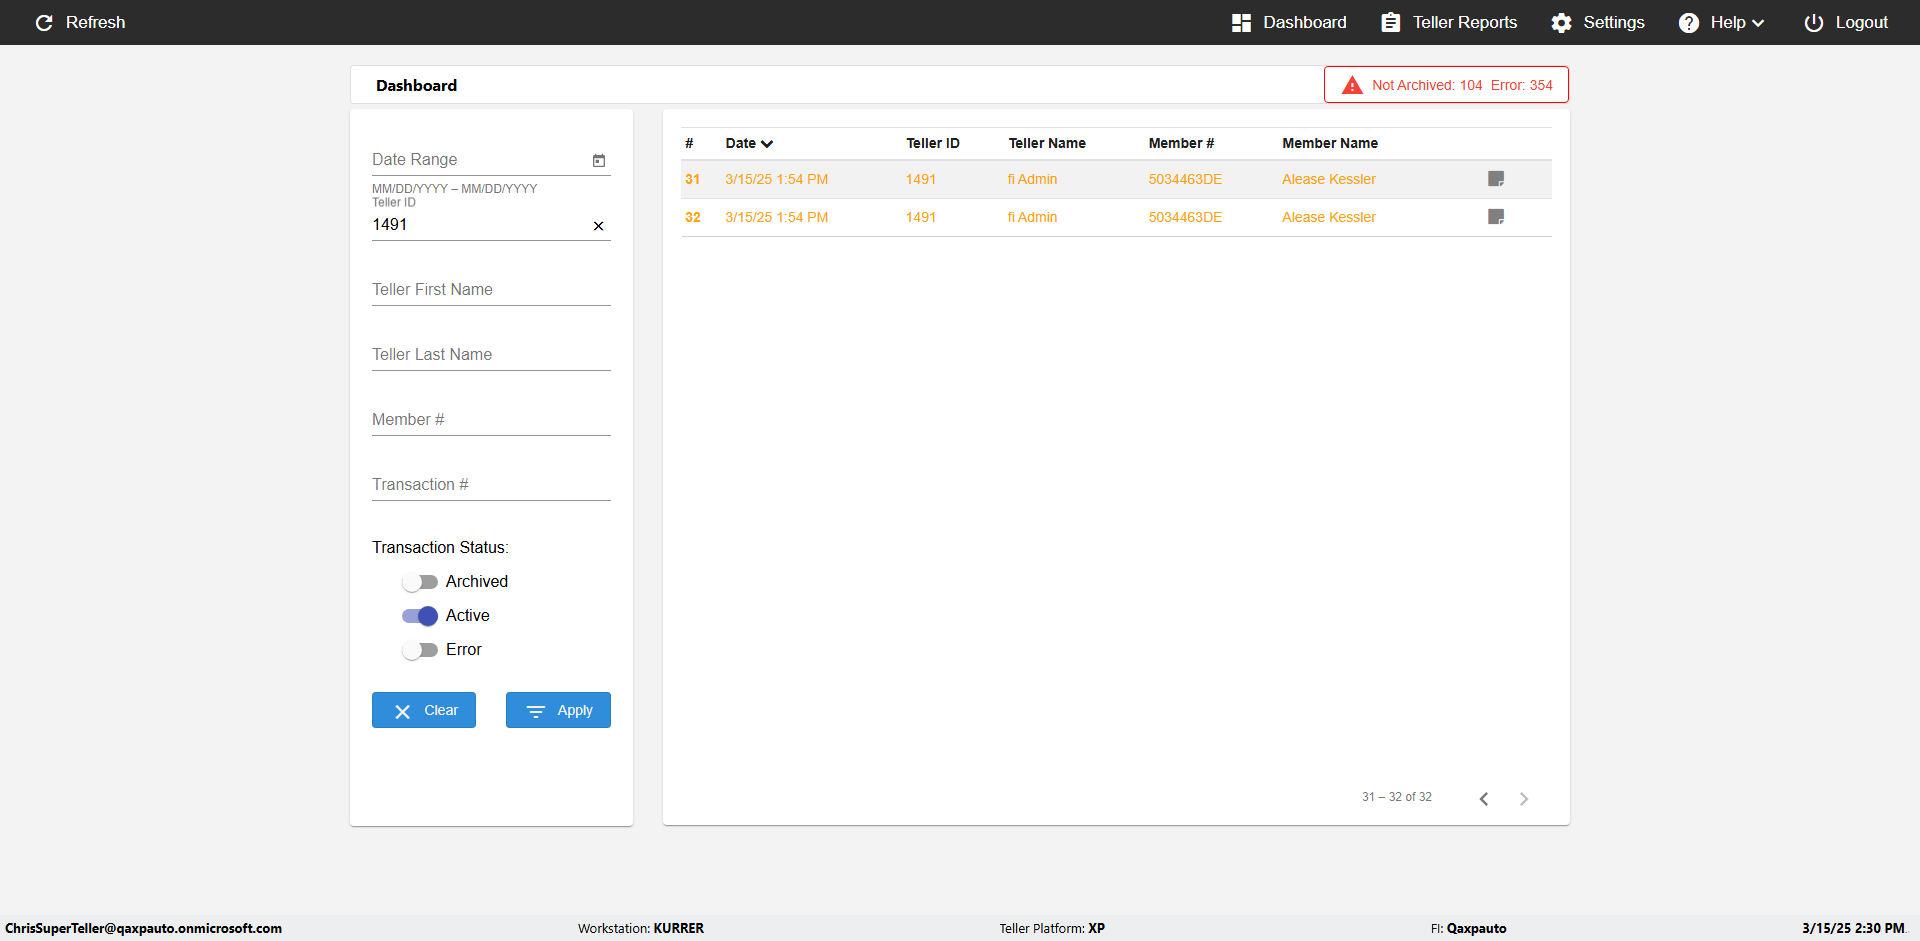This screenshot has height=941, width=1920.
Task: Click the Member Name column header
Action: pyautogui.click(x=1330, y=143)
